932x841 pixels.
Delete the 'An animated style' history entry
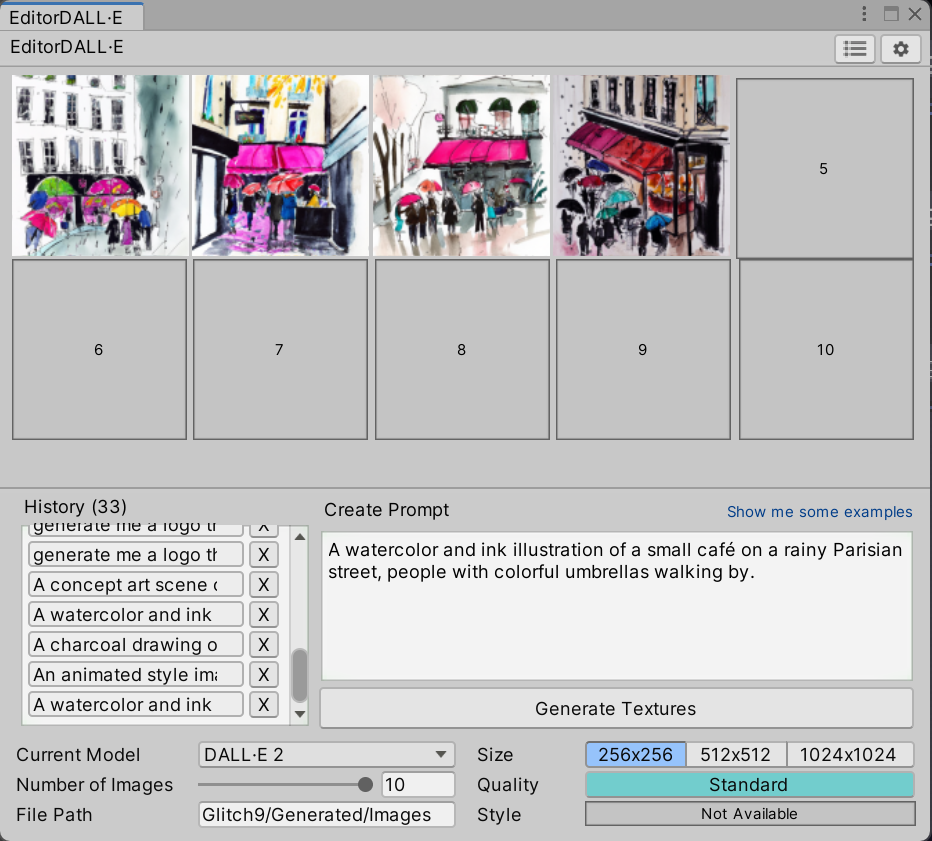[263, 675]
